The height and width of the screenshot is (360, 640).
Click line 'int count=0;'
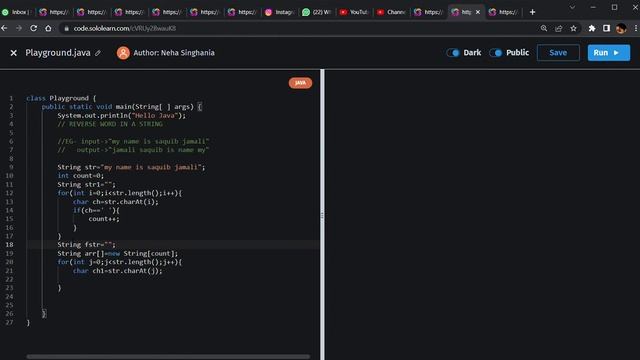[80, 176]
